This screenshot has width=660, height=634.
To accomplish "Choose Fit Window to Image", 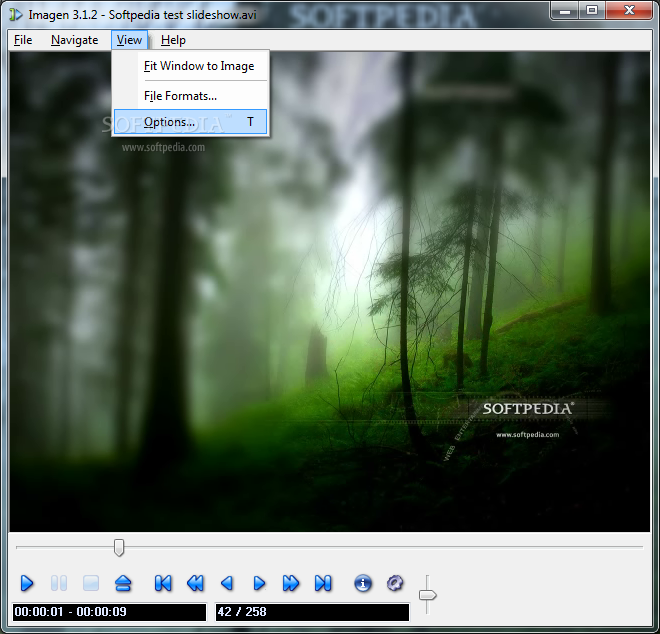I will click(191, 66).
